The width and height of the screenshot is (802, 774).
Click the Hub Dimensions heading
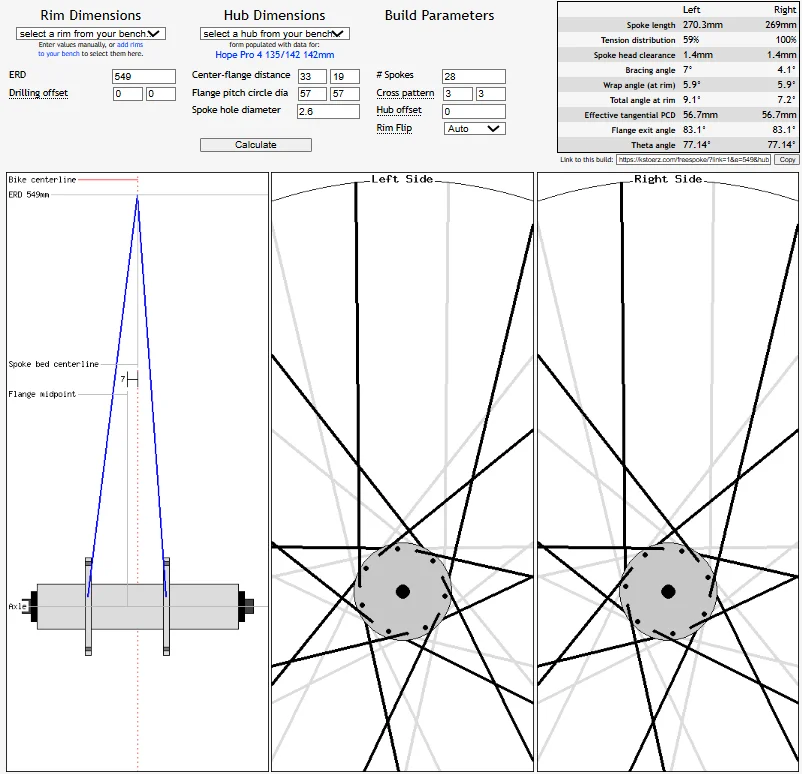pos(274,15)
